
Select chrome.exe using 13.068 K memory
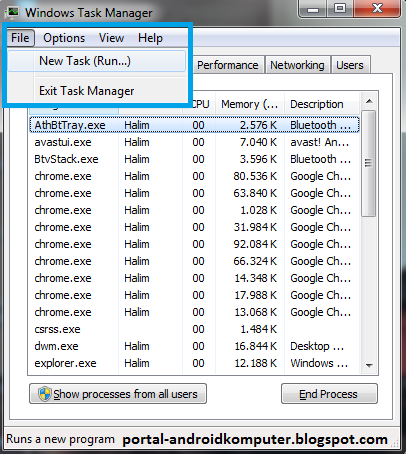(194, 312)
